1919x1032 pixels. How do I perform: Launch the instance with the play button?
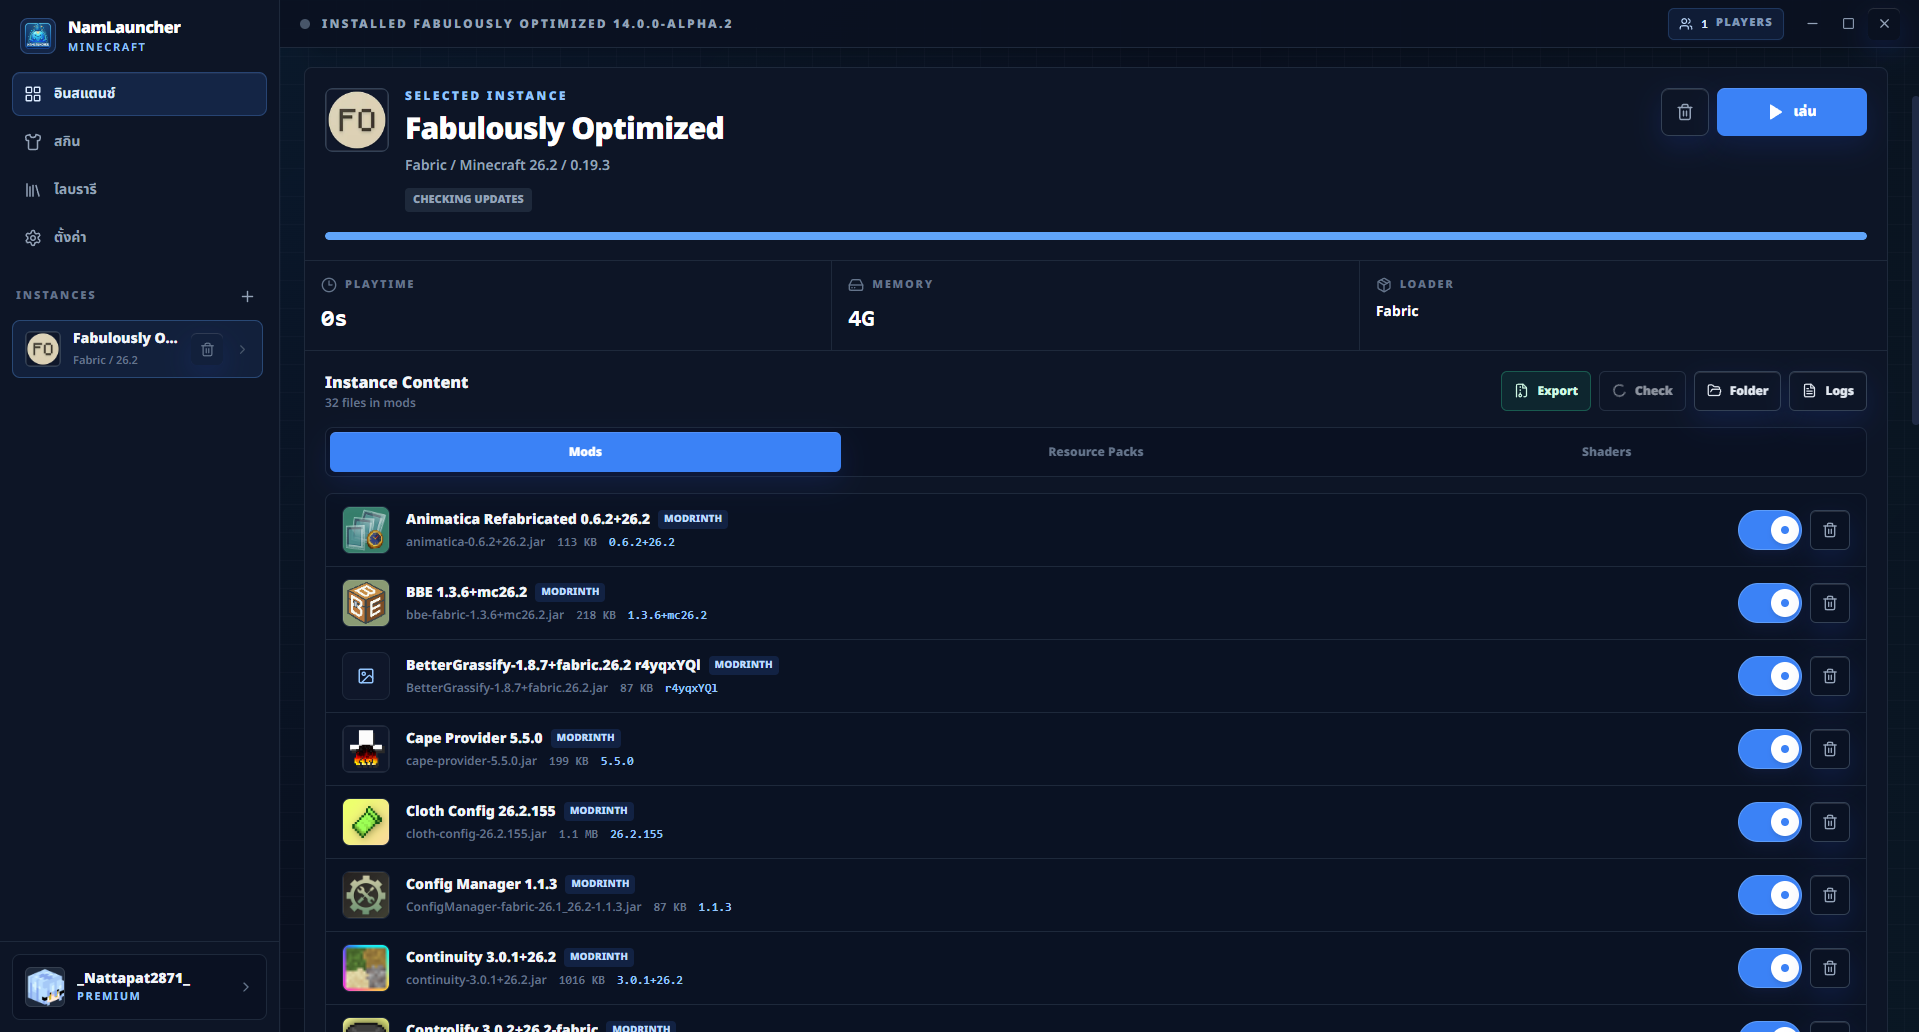tap(1791, 112)
